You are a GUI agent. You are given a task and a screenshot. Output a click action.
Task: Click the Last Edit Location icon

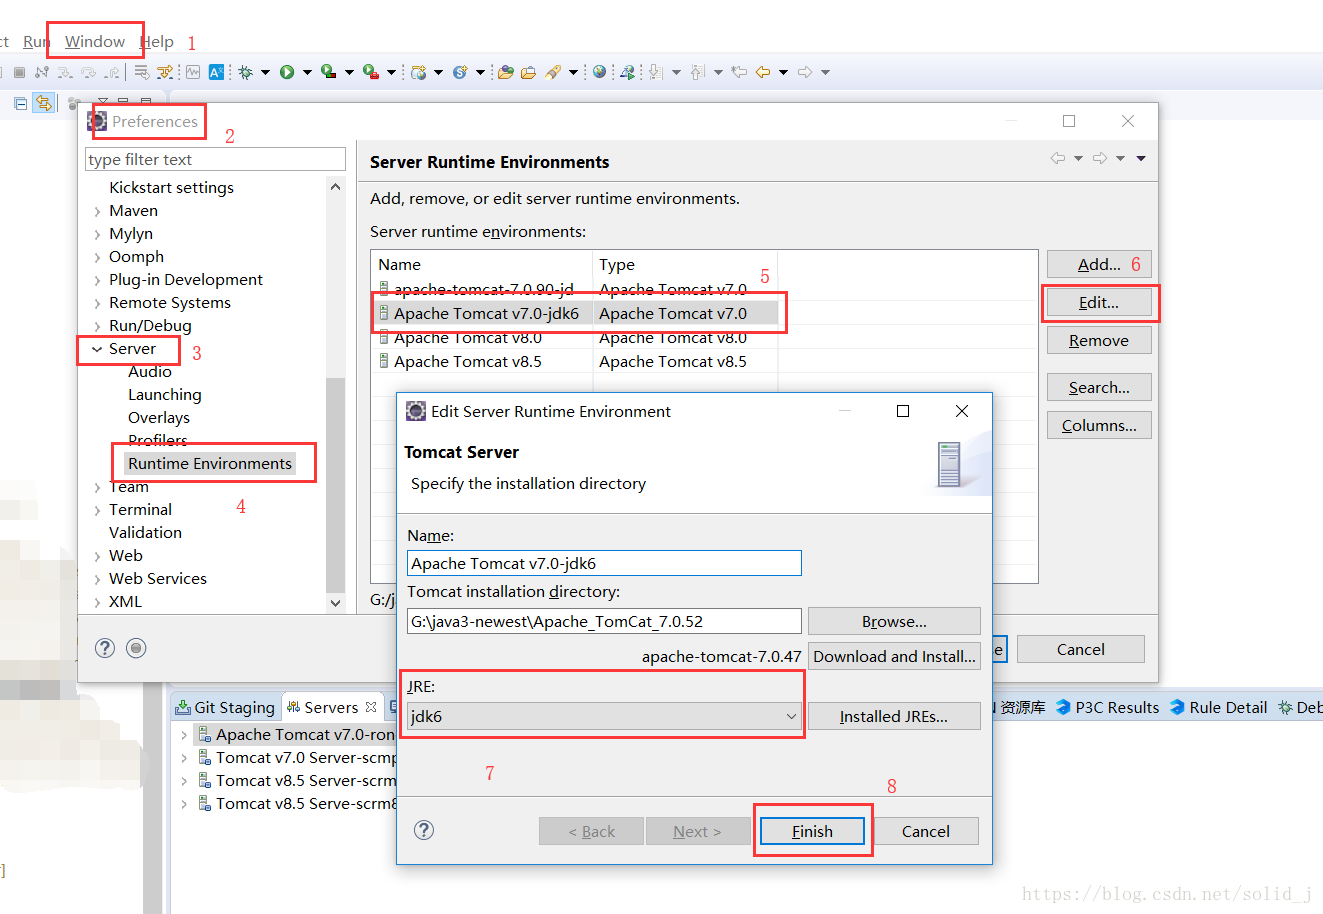[739, 72]
